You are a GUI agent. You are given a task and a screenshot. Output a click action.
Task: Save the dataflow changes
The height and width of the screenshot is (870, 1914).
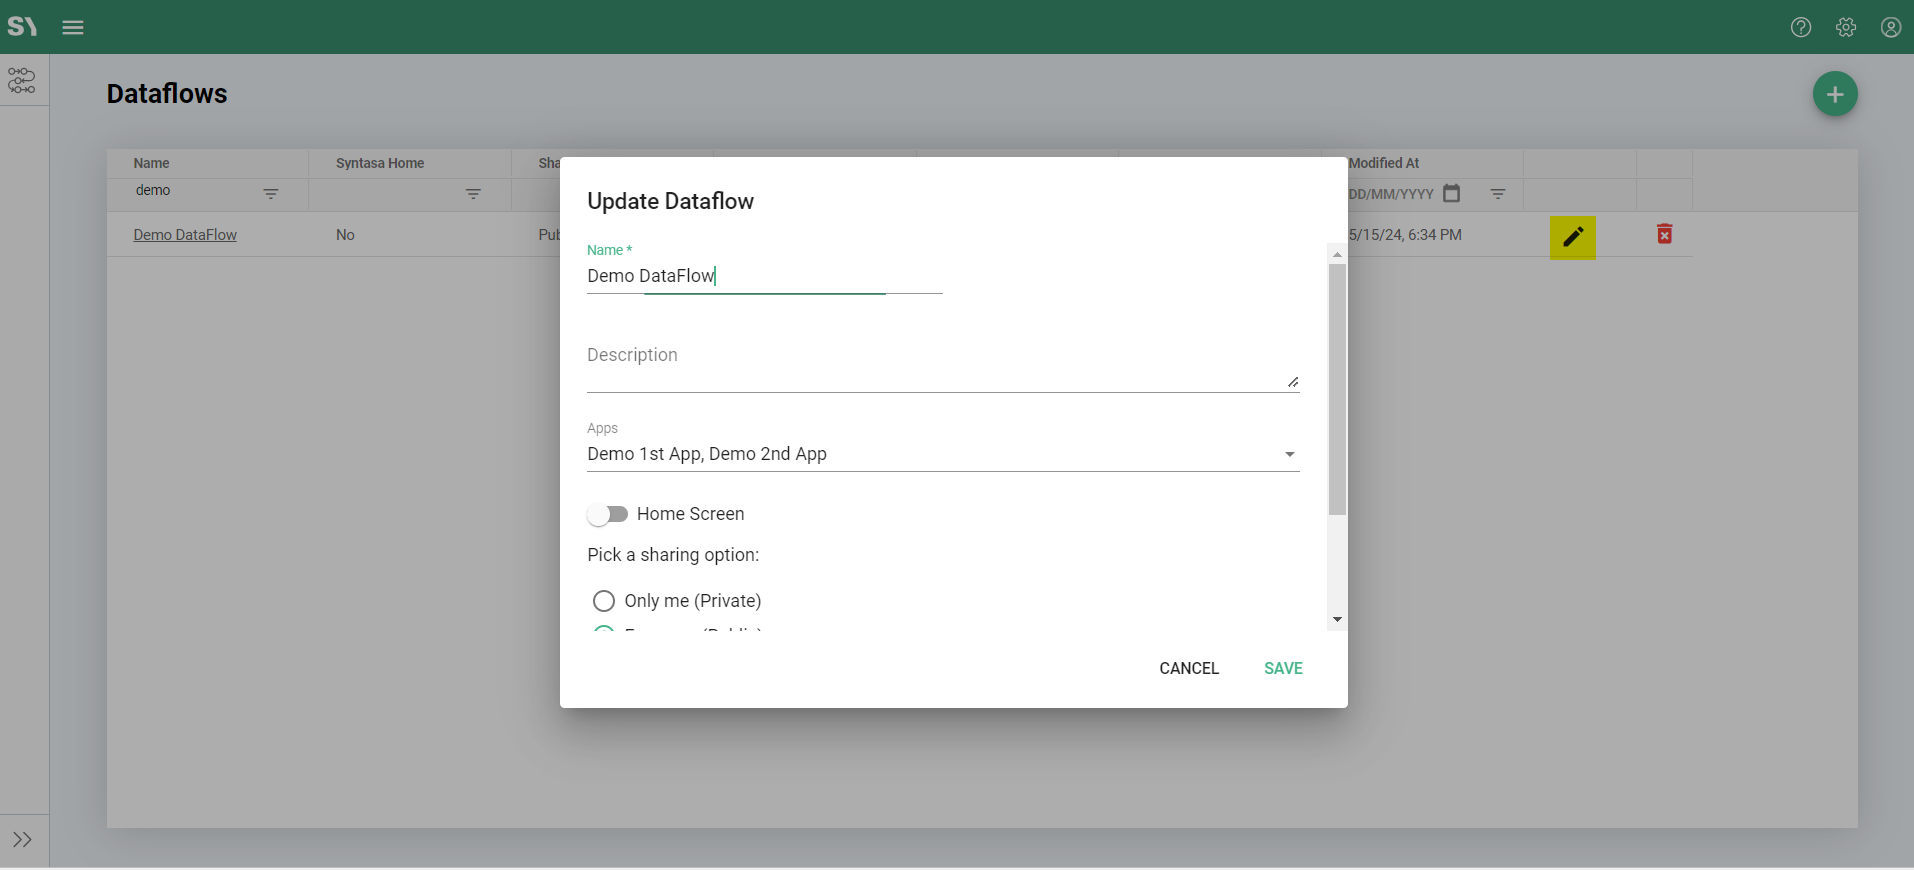point(1282,668)
